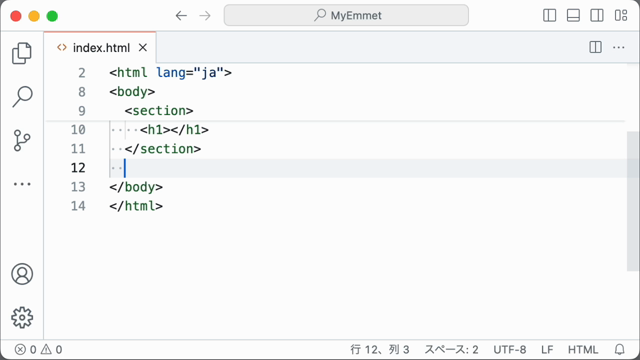Change the HTML language mode
This screenshot has height=360, width=640.
[583, 350]
